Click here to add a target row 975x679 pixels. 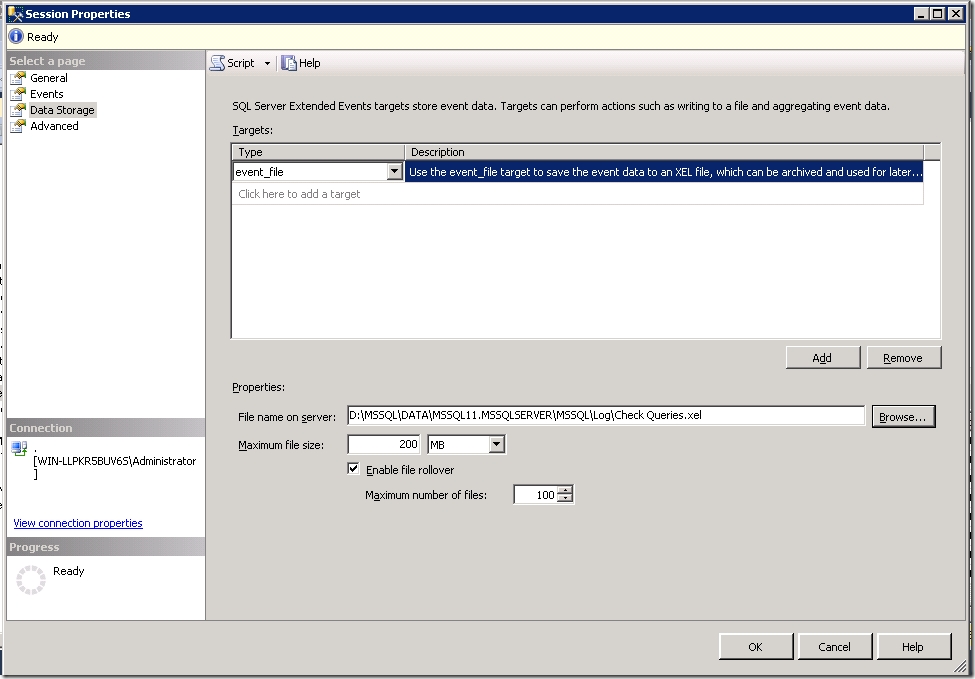click(x=578, y=194)
